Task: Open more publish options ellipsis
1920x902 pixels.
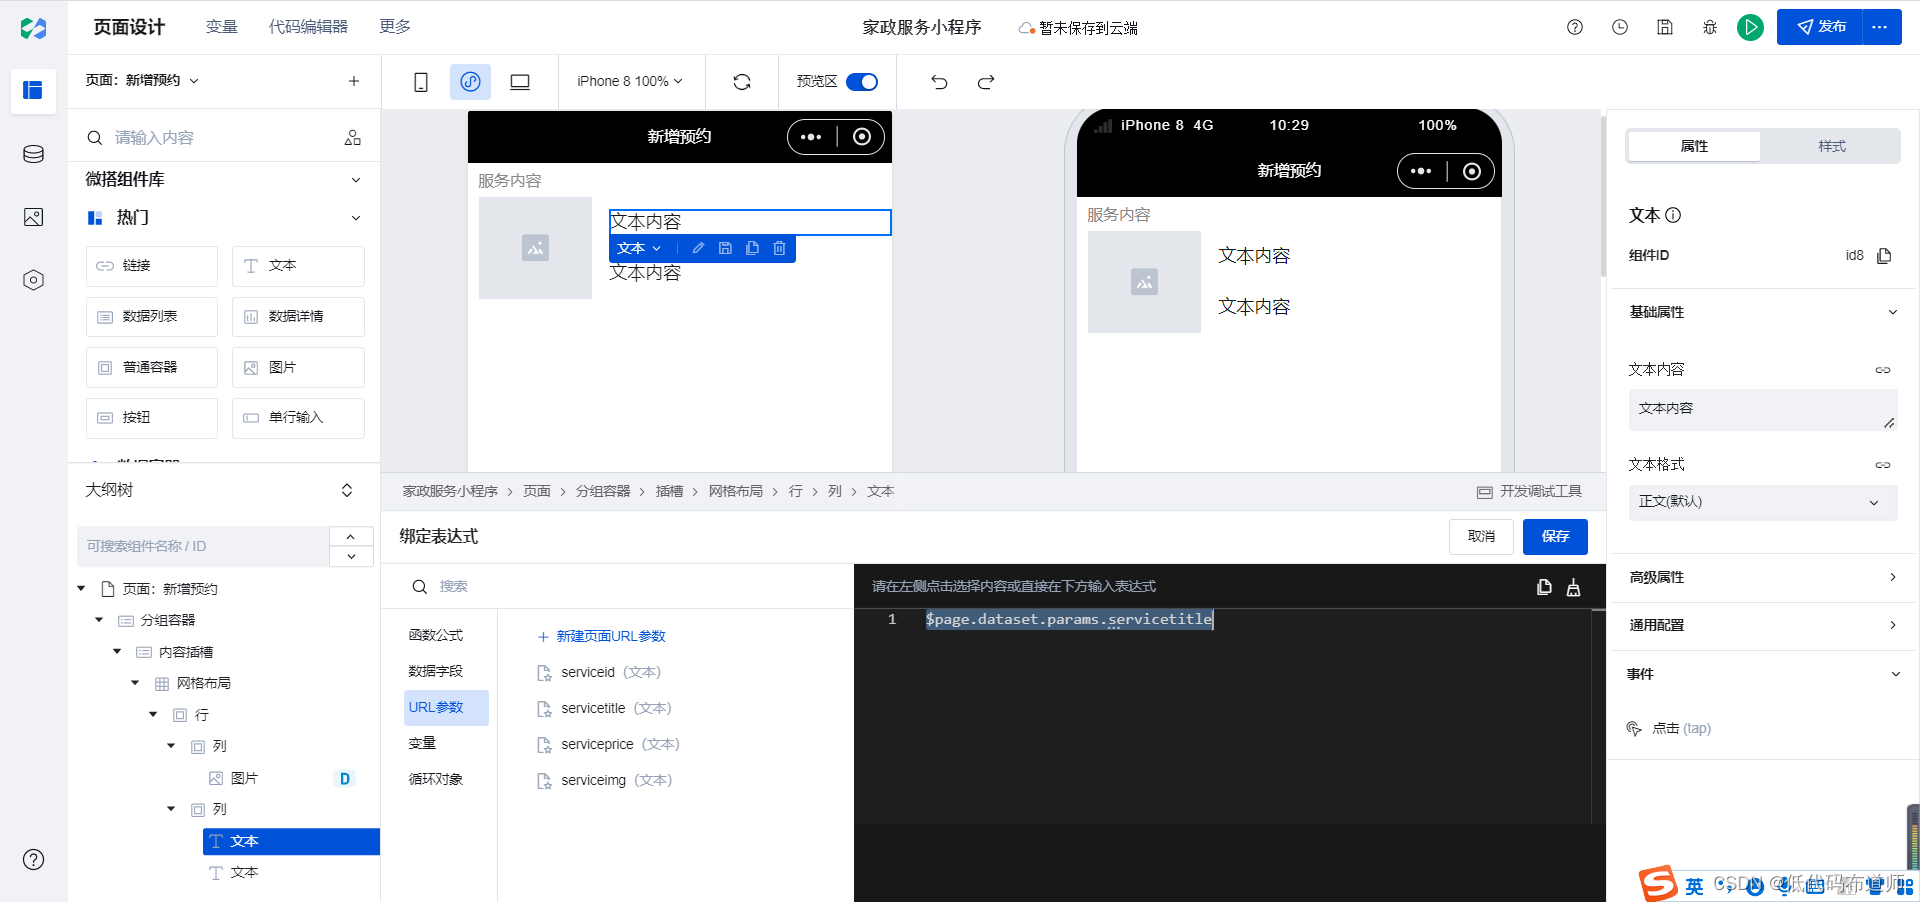Action: (1880, 27)
